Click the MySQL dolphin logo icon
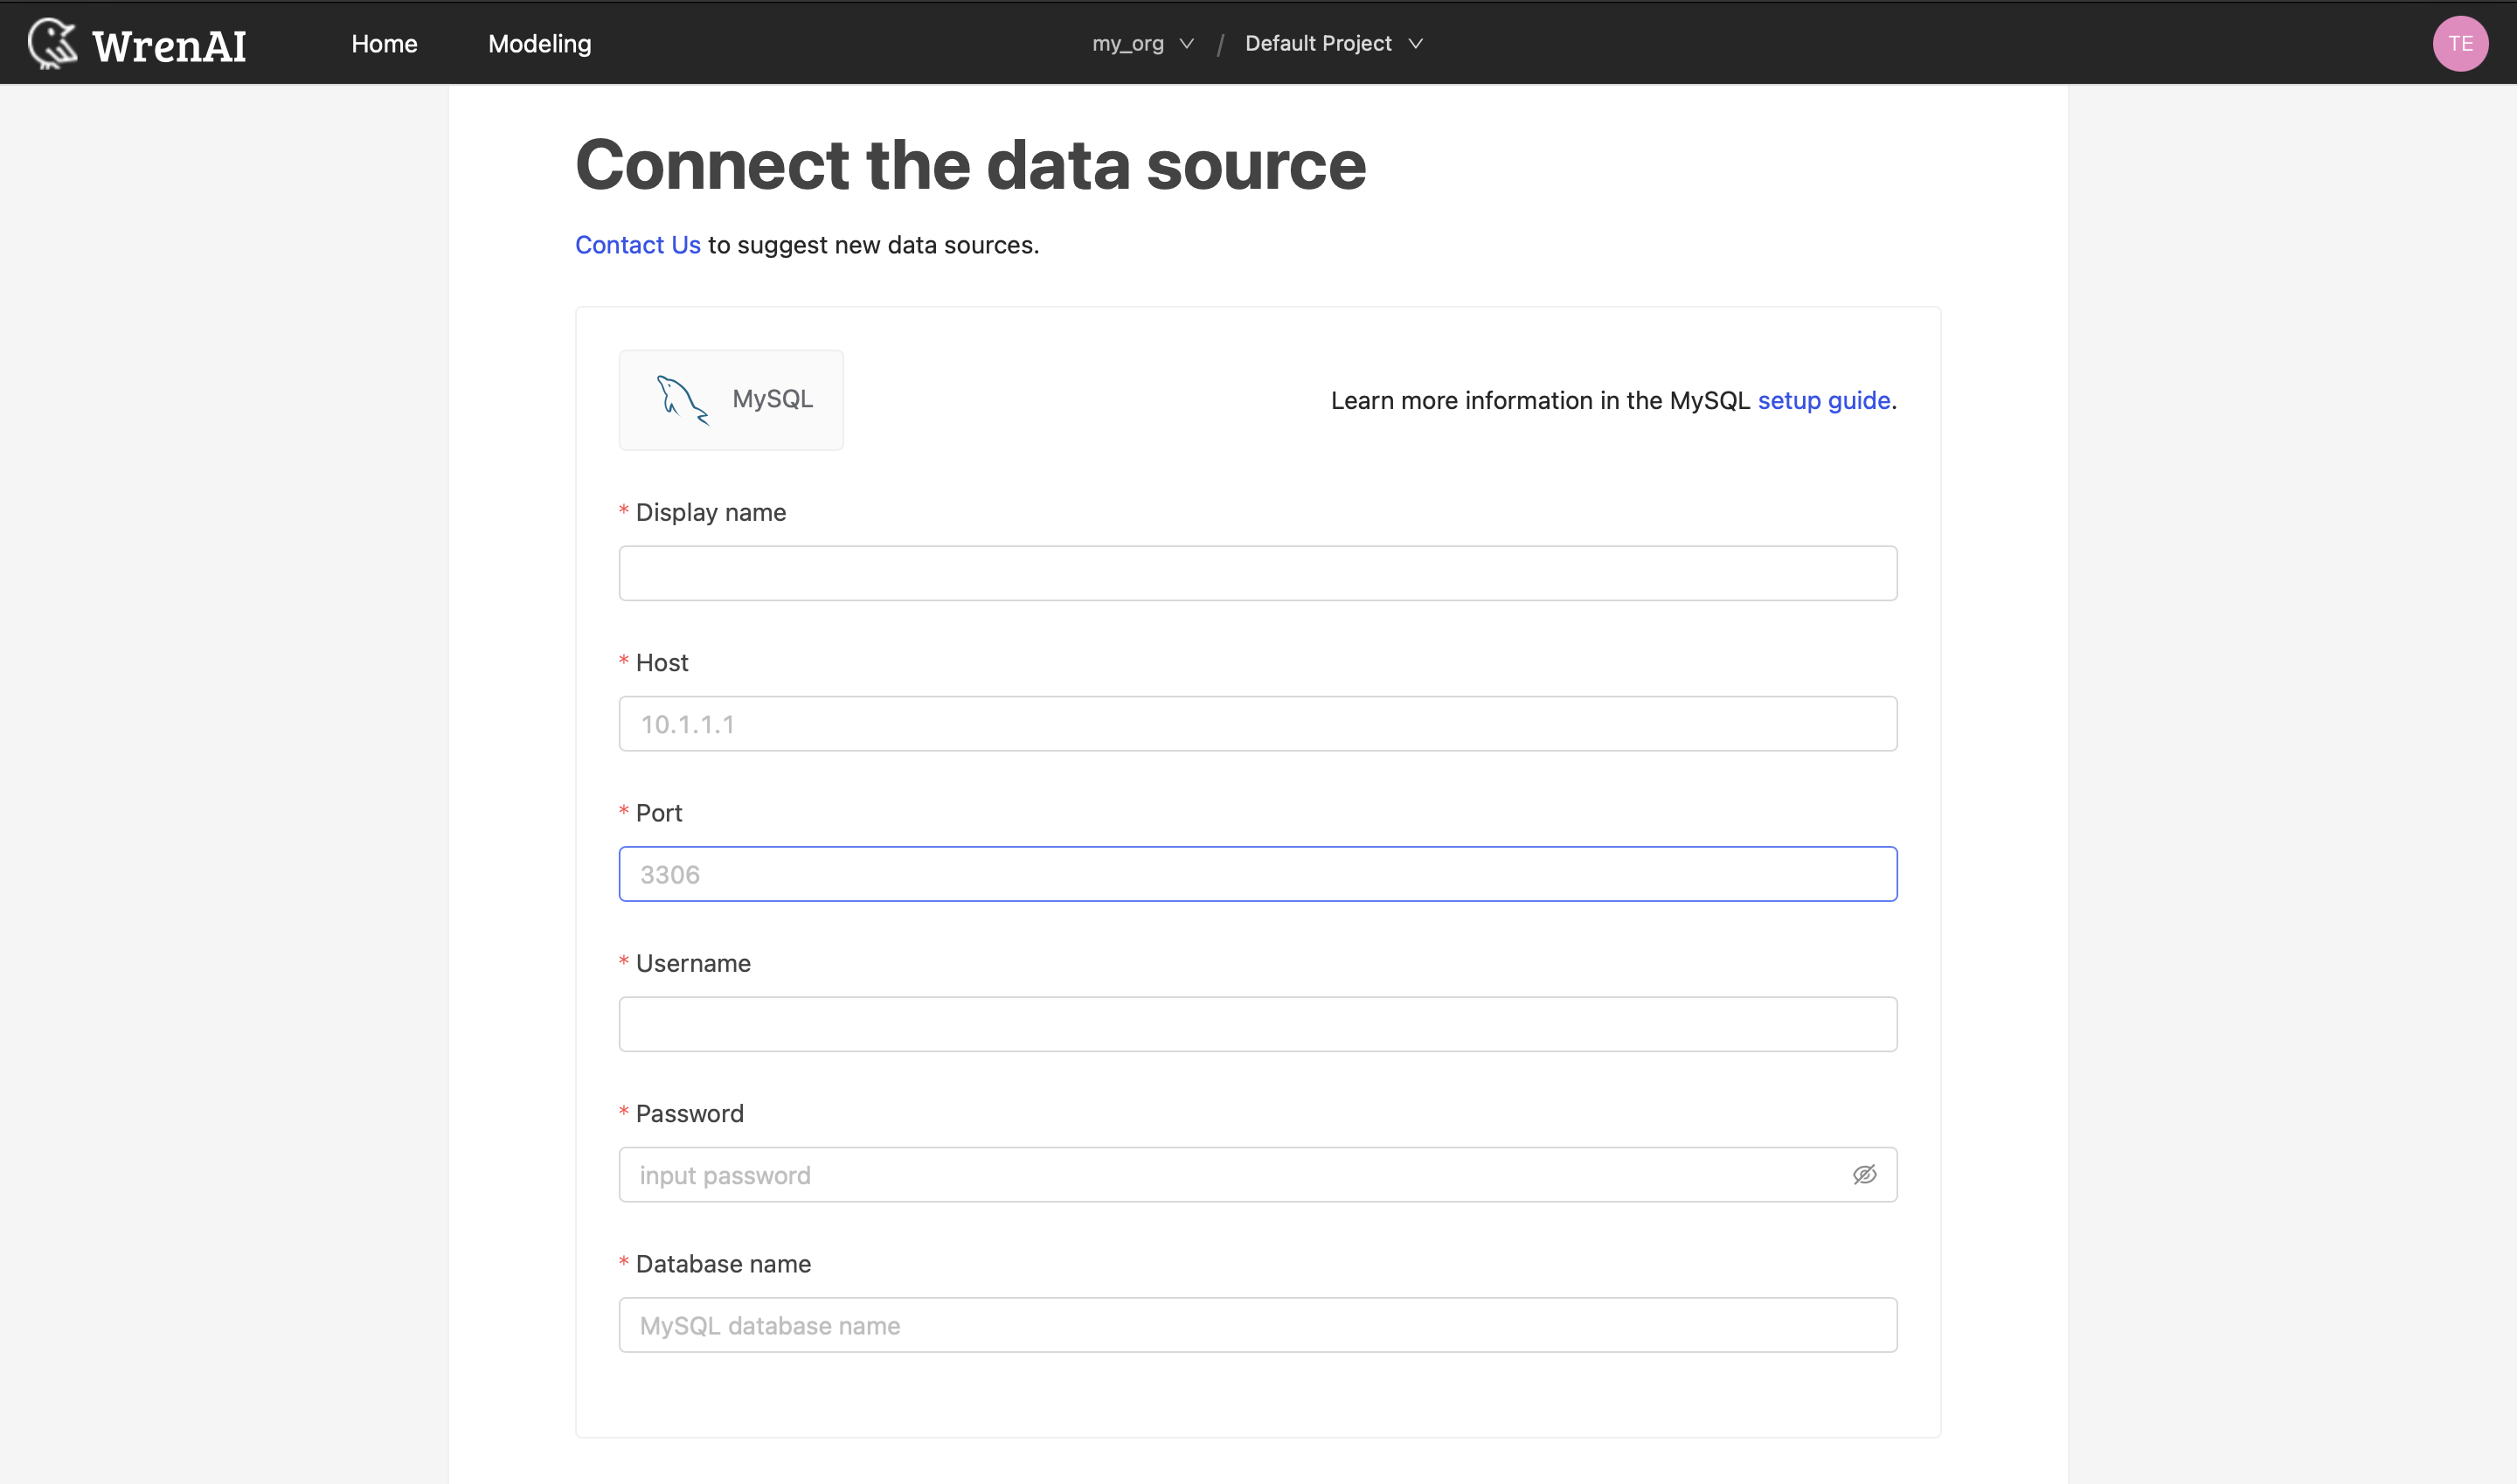 [682, 400]
